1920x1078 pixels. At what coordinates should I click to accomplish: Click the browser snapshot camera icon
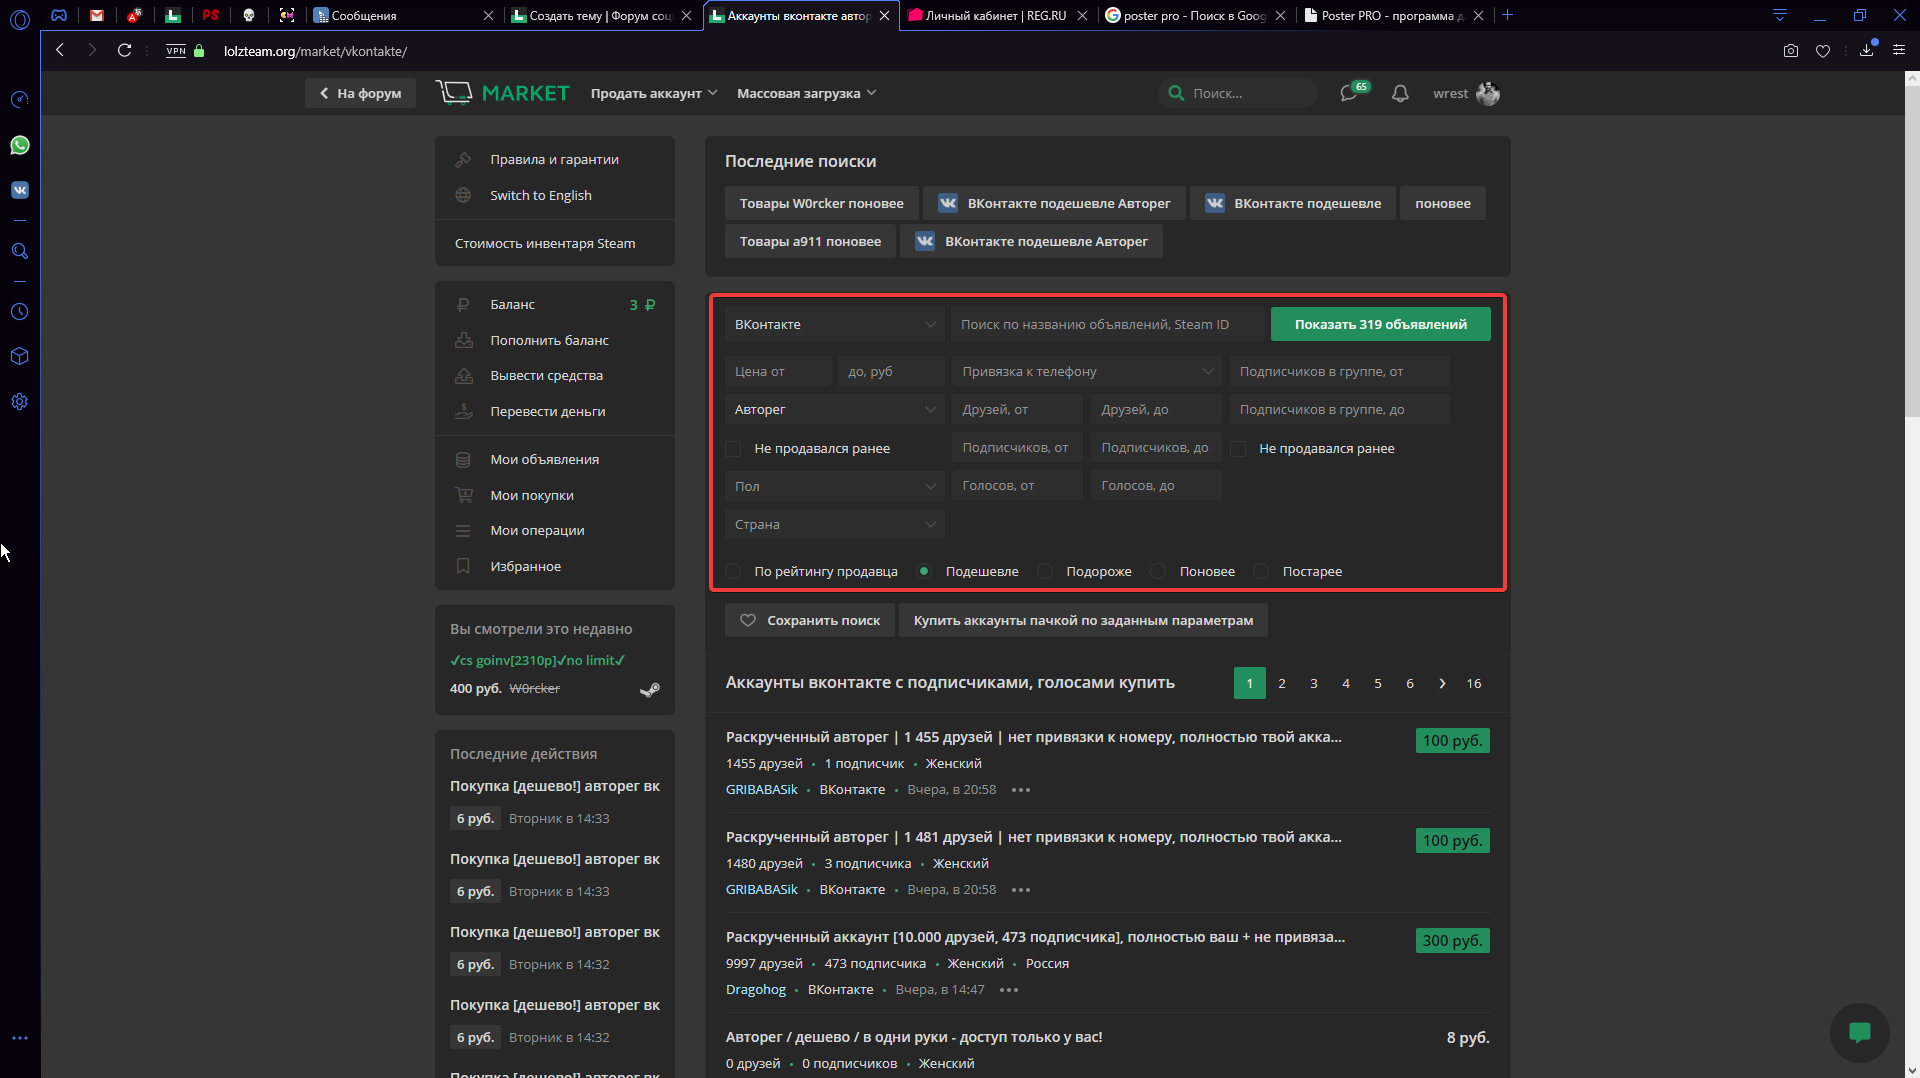coord(1790,51)
